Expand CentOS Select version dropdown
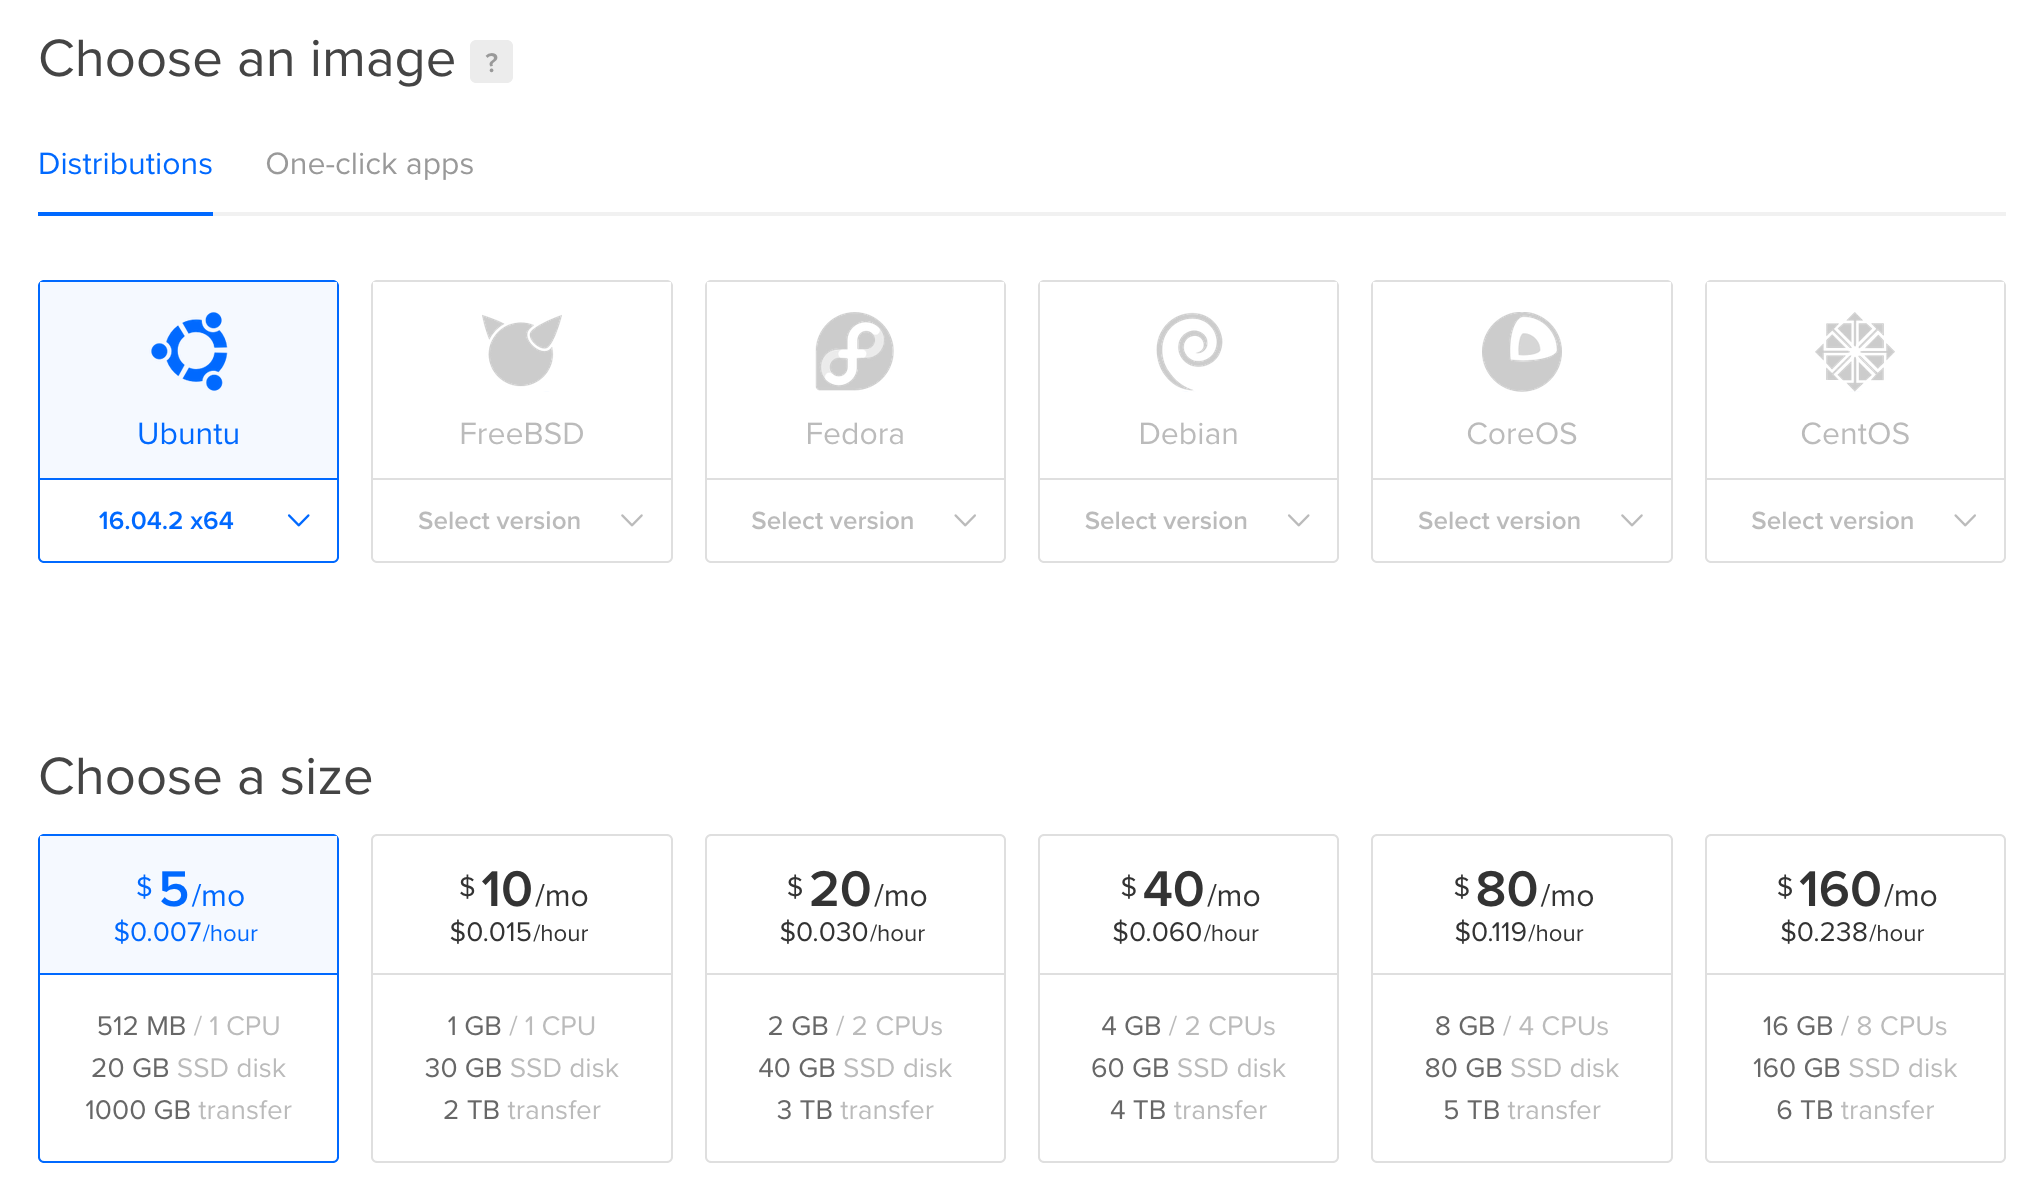 tap(1854, 521)
